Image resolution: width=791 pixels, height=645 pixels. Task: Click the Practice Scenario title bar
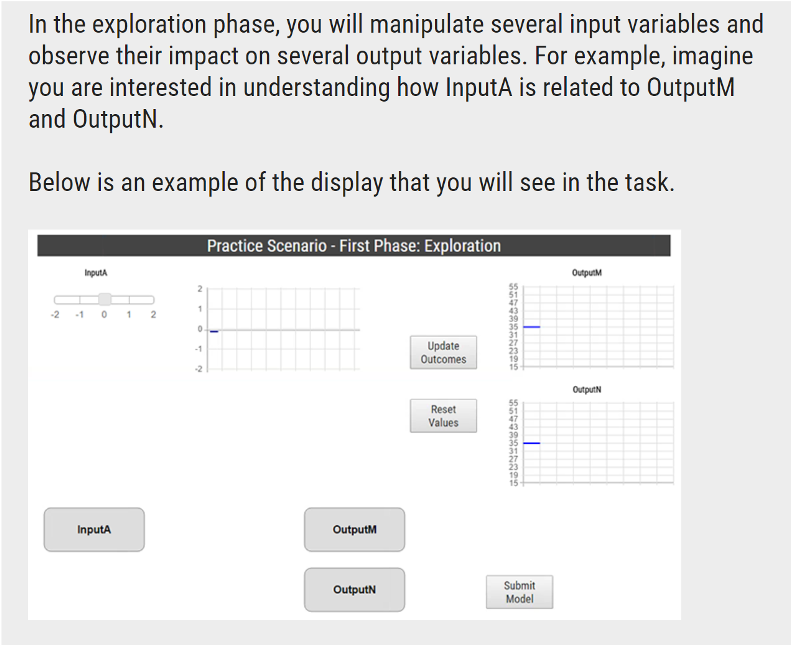[354, 246]
